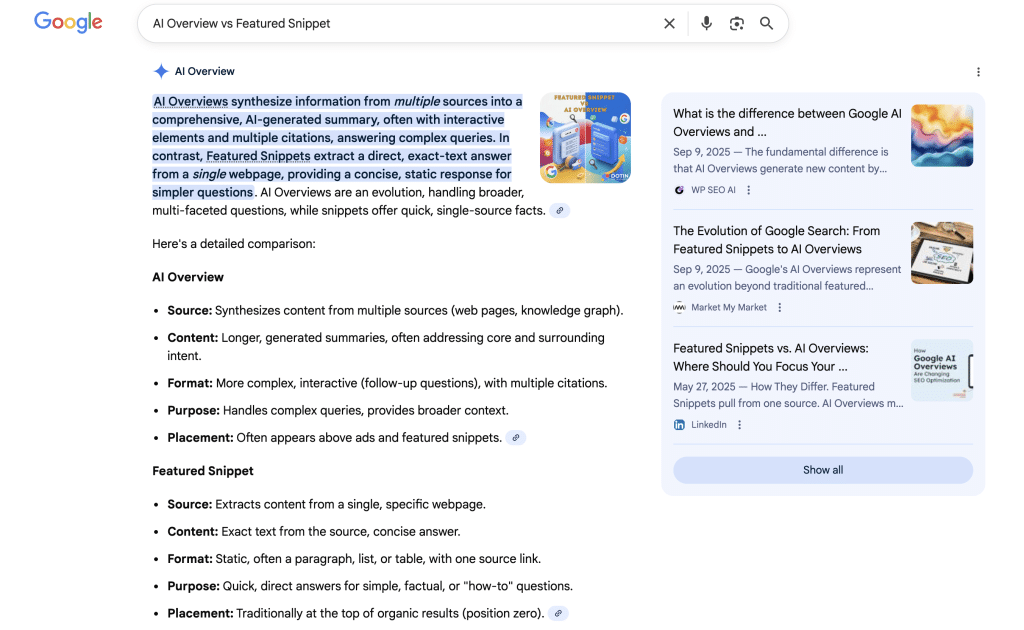
Task: Click the 'Featured Snippet' section heading
Action: (x=203, y=471)
